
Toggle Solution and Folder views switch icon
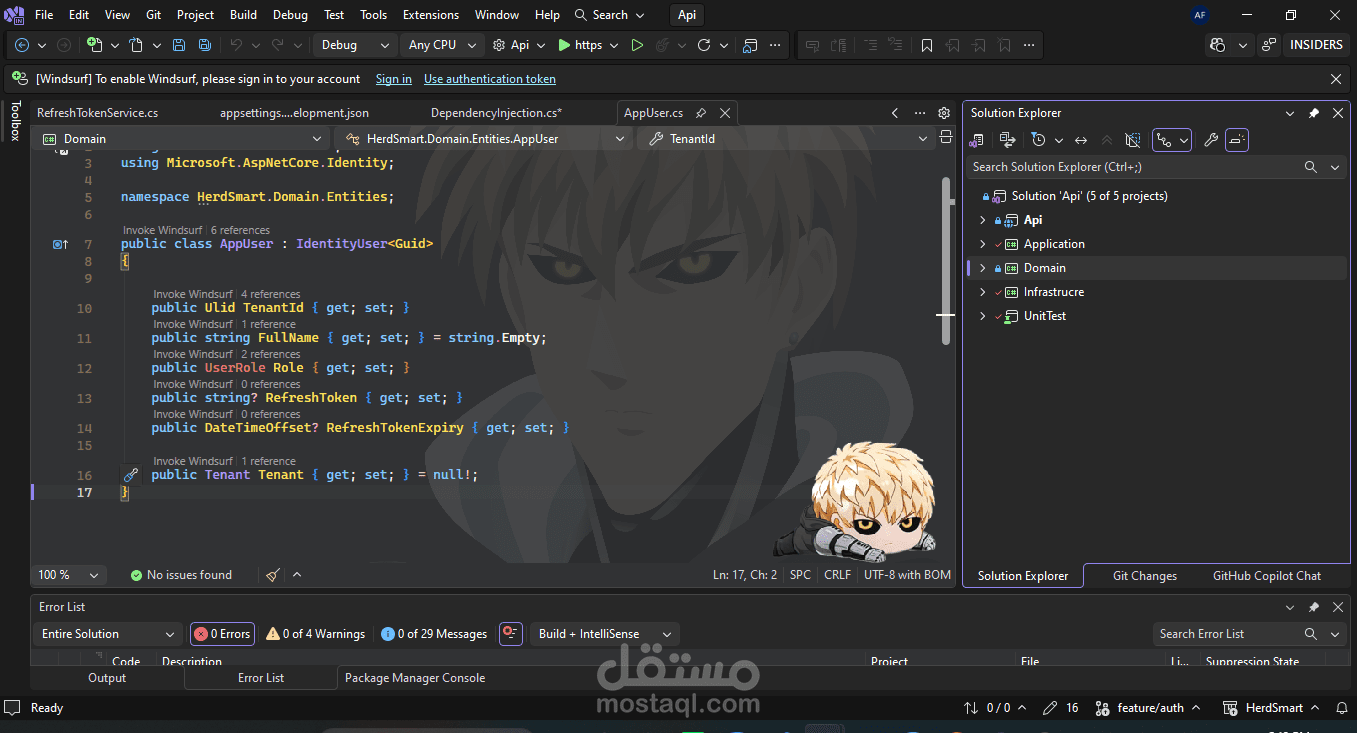tap(1007, 140)
